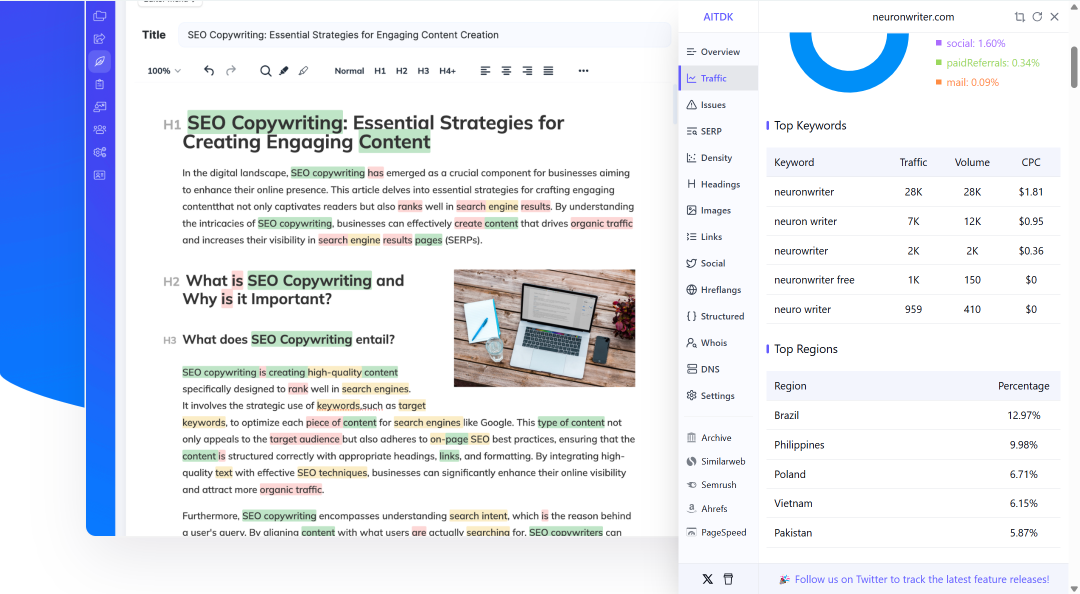
Task: Click the crop icon in AITDK header
Action: [1019, 17]
